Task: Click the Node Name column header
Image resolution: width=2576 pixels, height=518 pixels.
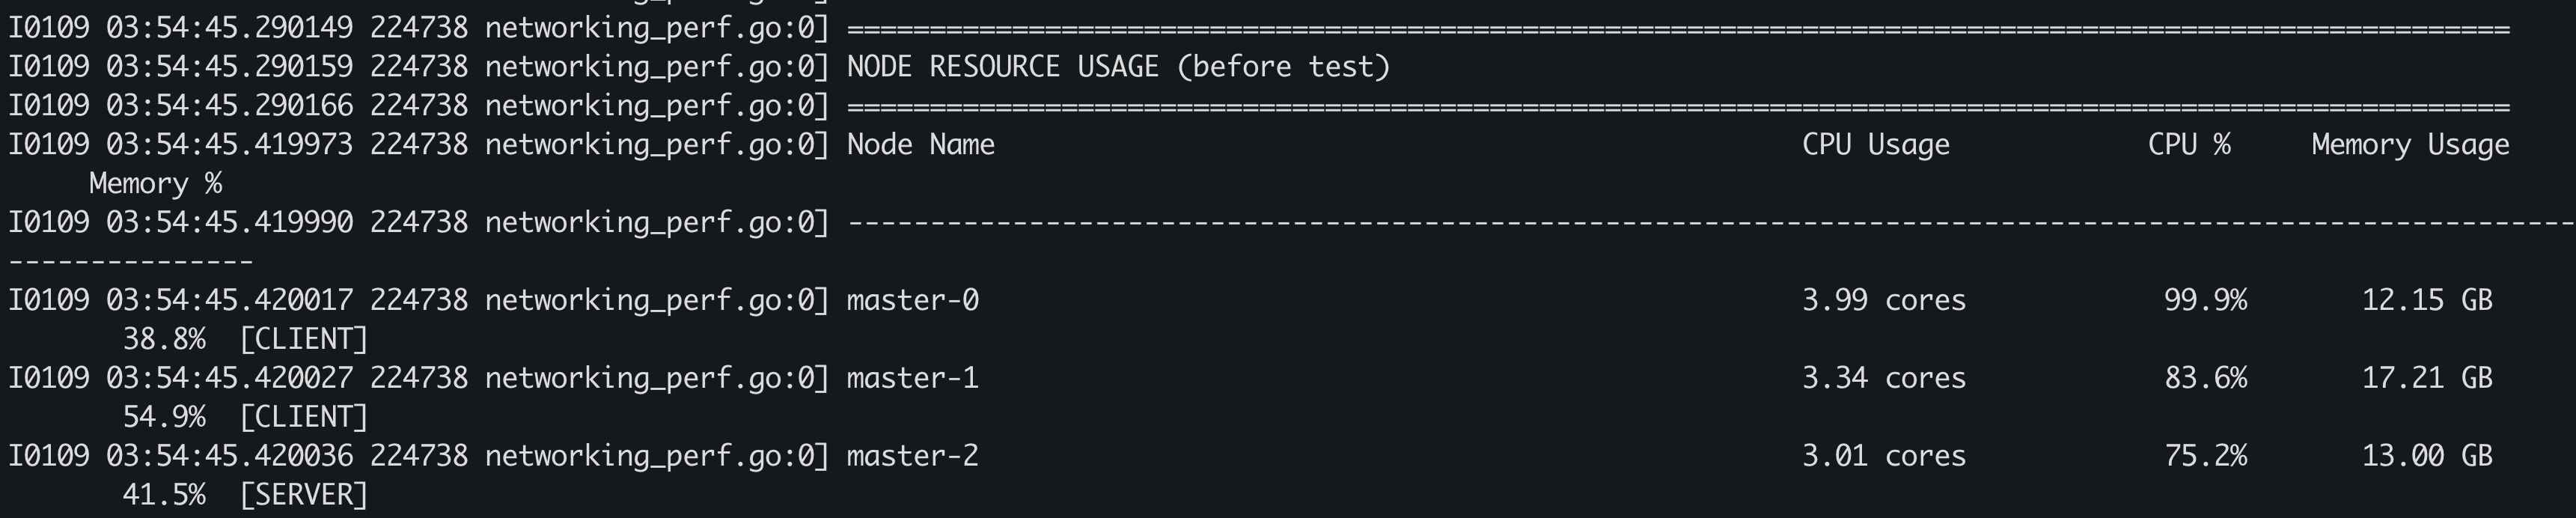Action: (920, 145)
